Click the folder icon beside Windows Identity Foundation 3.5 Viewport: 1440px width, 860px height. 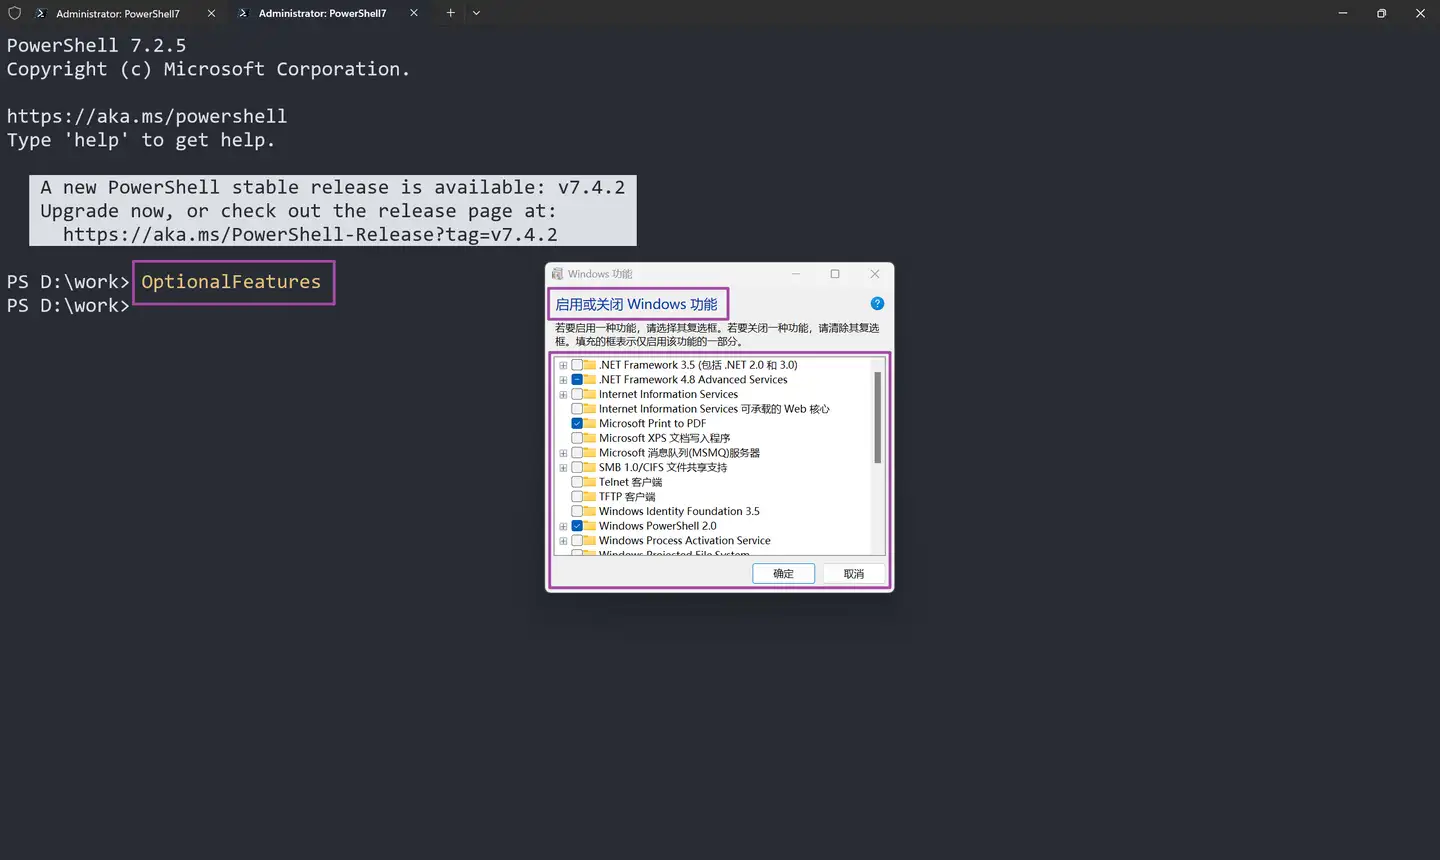[x=590, y=511]
